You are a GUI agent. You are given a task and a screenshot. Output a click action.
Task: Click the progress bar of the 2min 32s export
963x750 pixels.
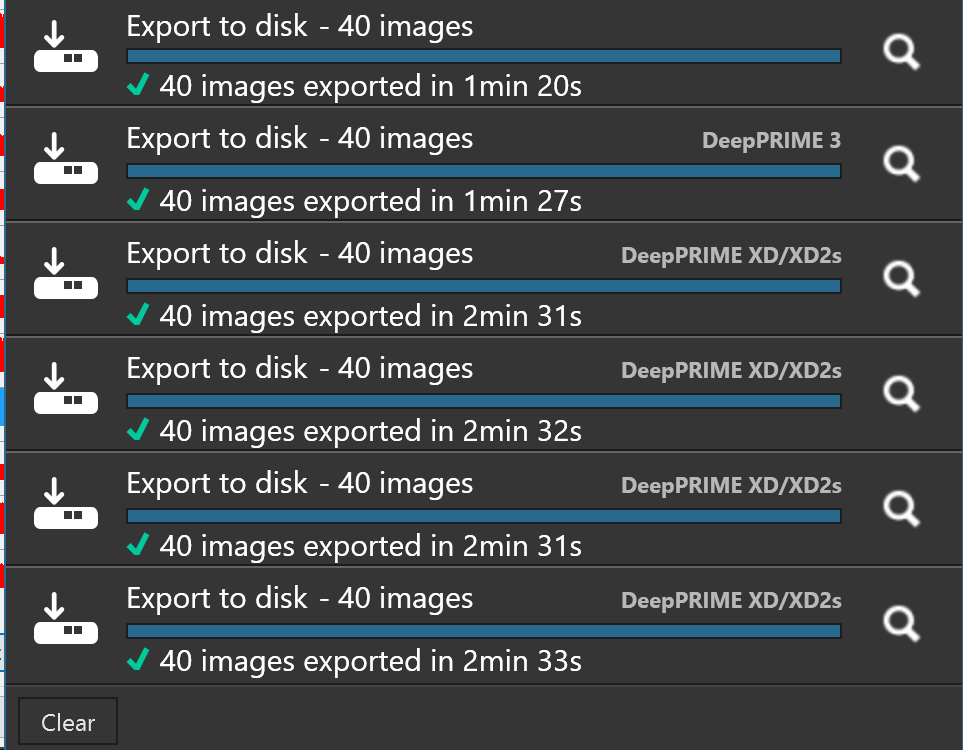(484, 402)
